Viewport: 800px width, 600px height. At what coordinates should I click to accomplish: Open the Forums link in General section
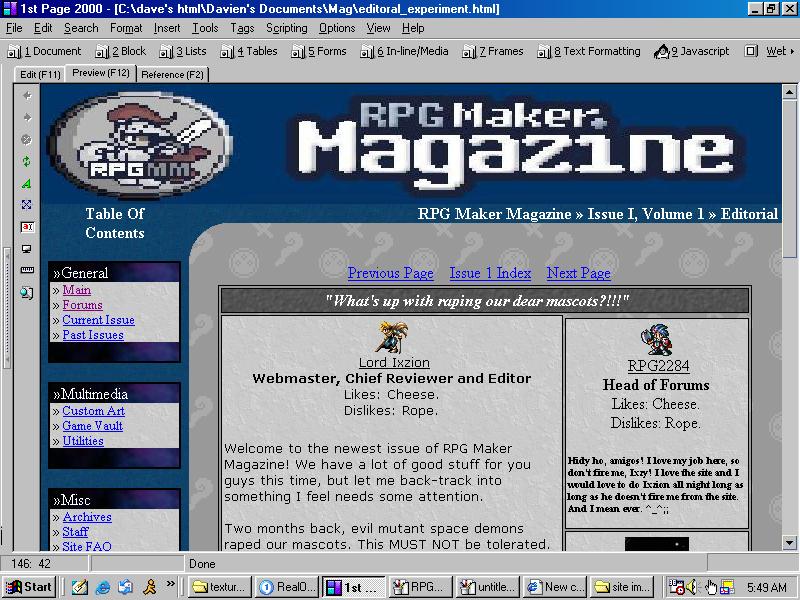tap(82, 305)
